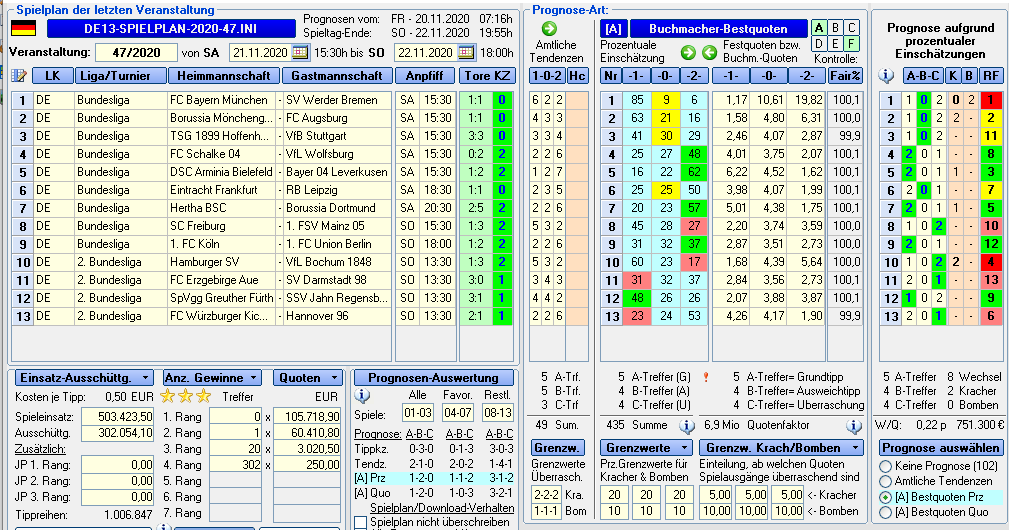The width and height of the screenshot is (1009, 530).
Task: Click info icon next to Quotenfaktor
Action: pyautogui.click(x=853, y=426)
